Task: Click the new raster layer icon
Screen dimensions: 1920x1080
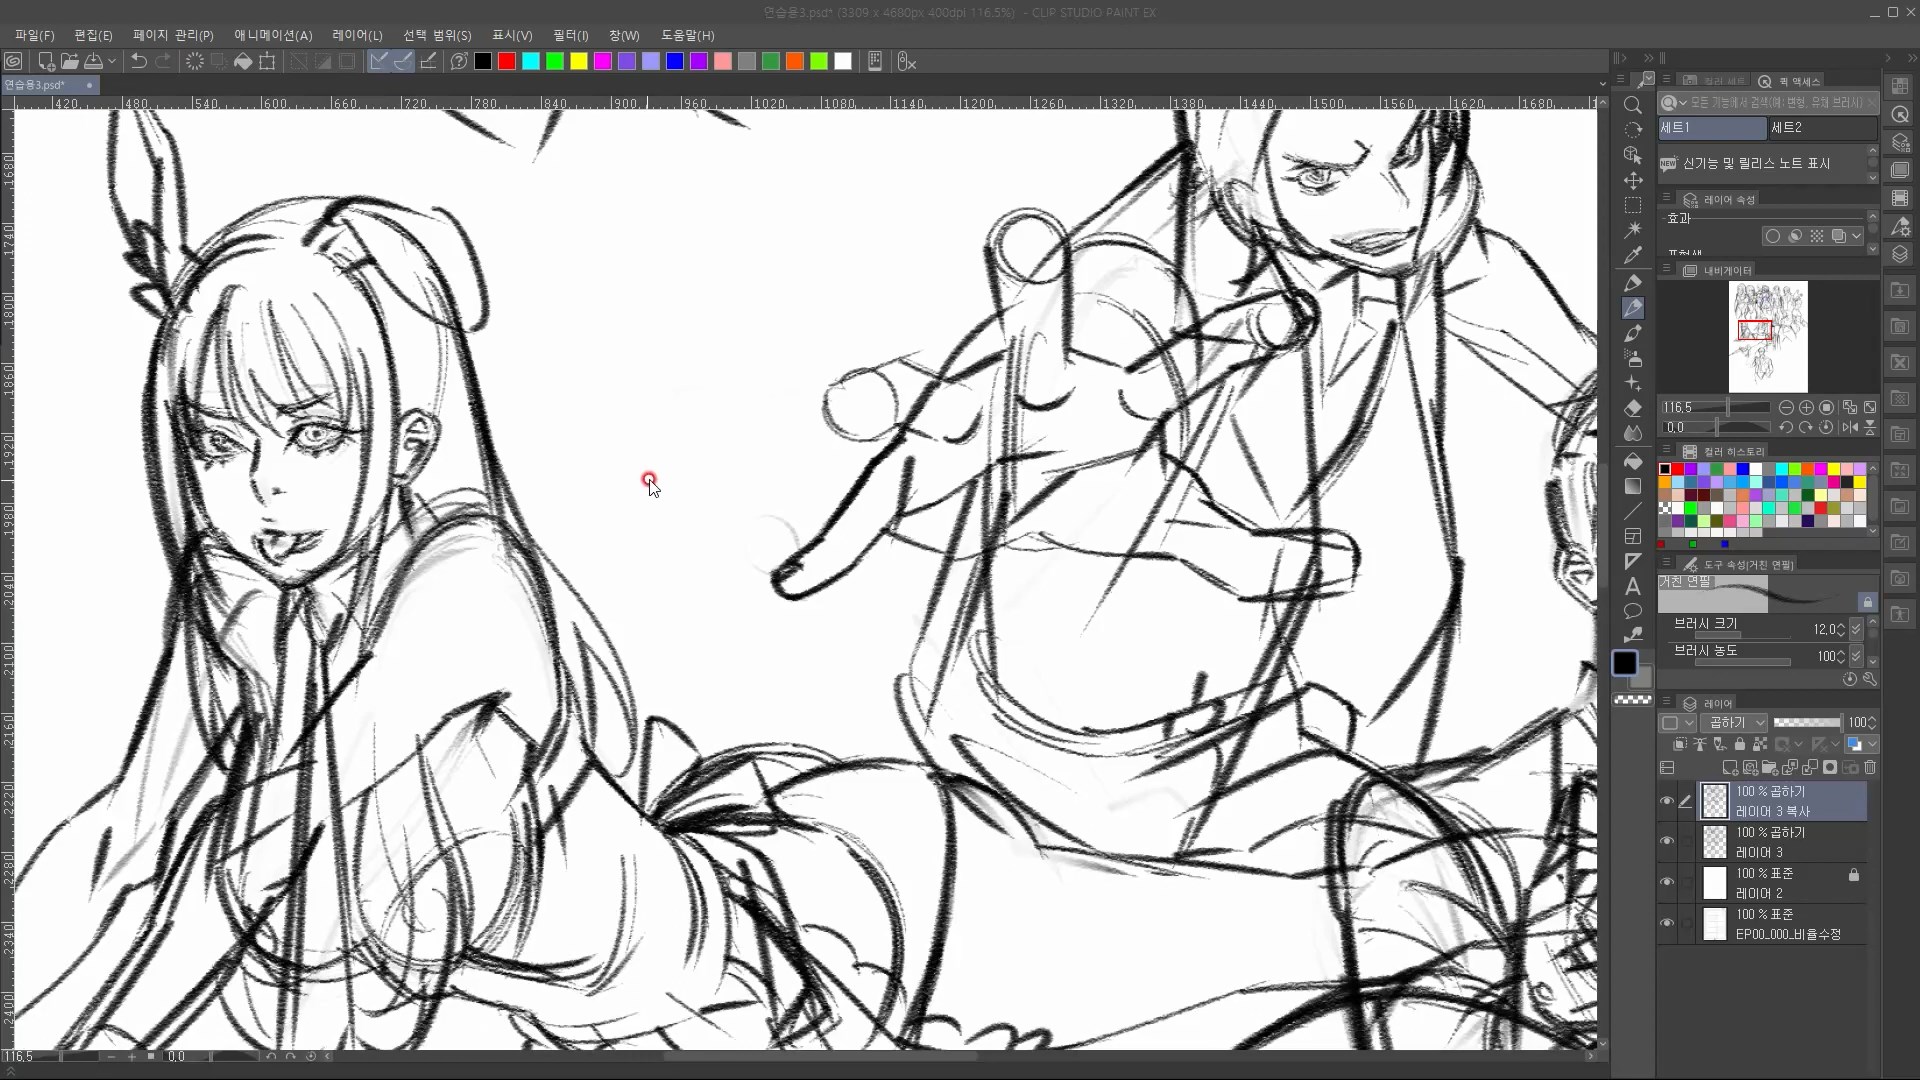Action: coord(1729,768)
